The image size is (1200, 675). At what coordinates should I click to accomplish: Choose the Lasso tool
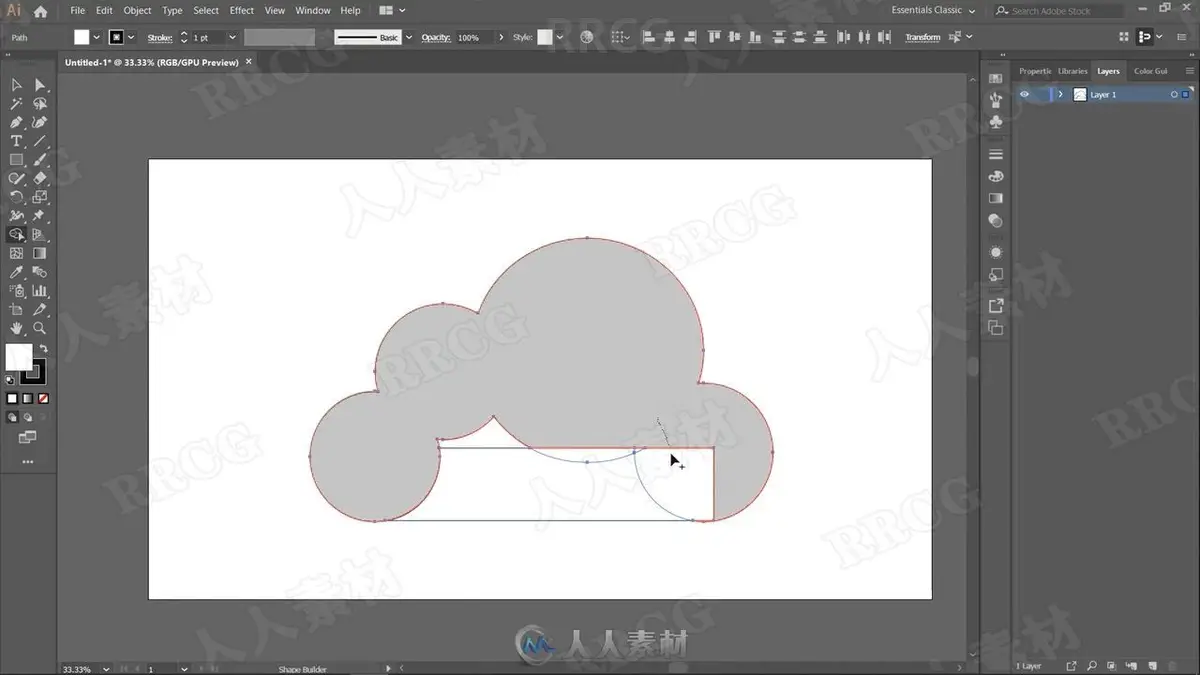(x=40, y=104)
